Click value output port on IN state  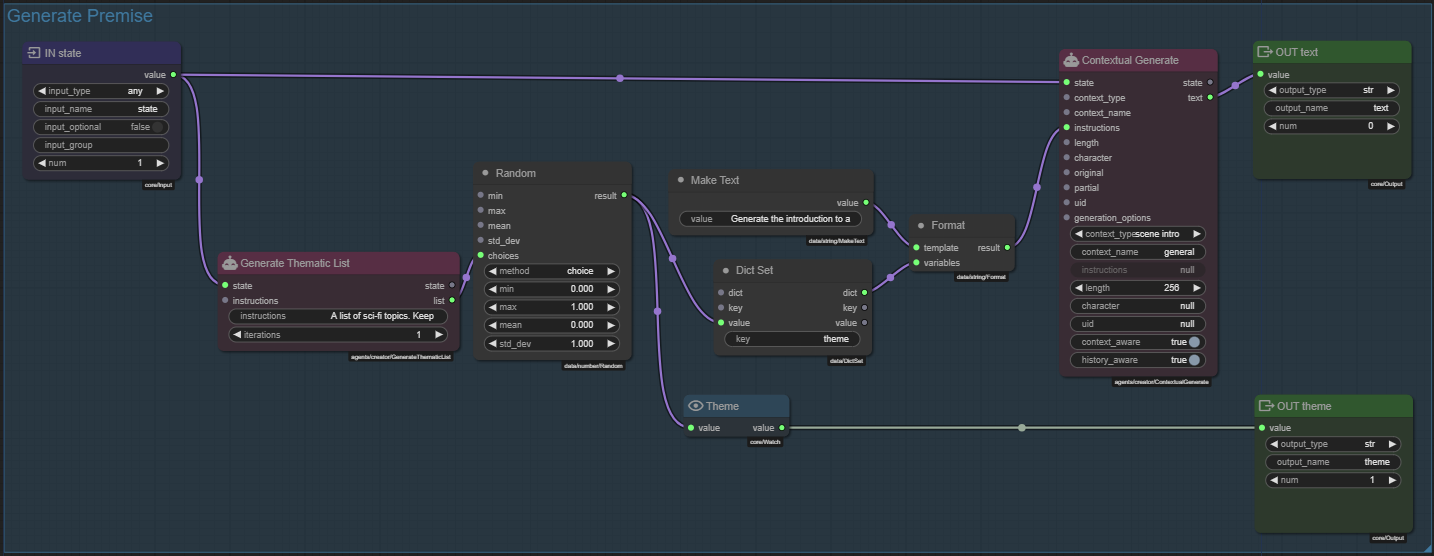(174, 74)
